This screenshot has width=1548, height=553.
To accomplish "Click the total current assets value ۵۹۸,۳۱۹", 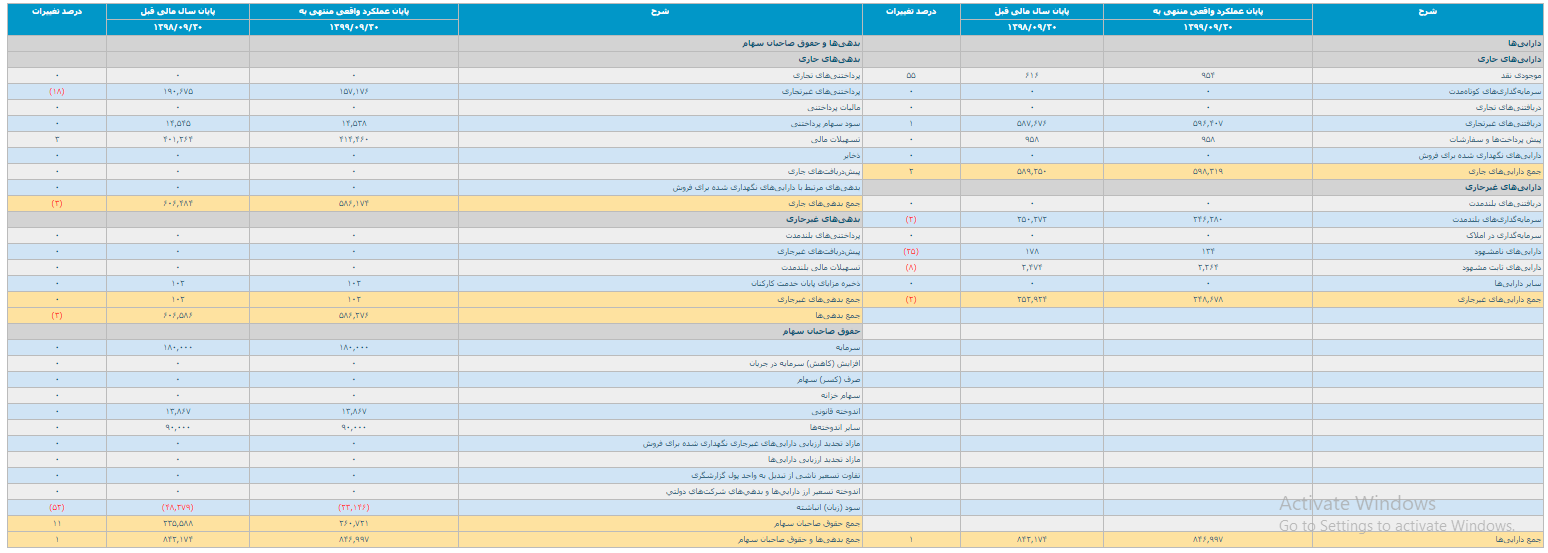I will point(1207,171).
